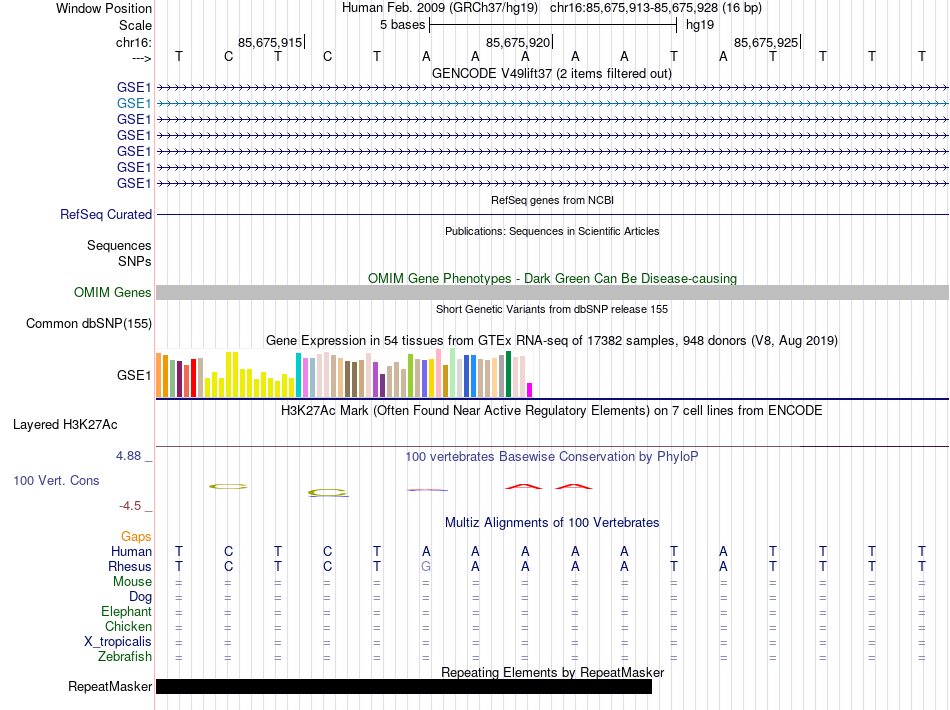Open the OMIM Gene Phenotypes track title
The image size is (950, 710).
(552, 279)
